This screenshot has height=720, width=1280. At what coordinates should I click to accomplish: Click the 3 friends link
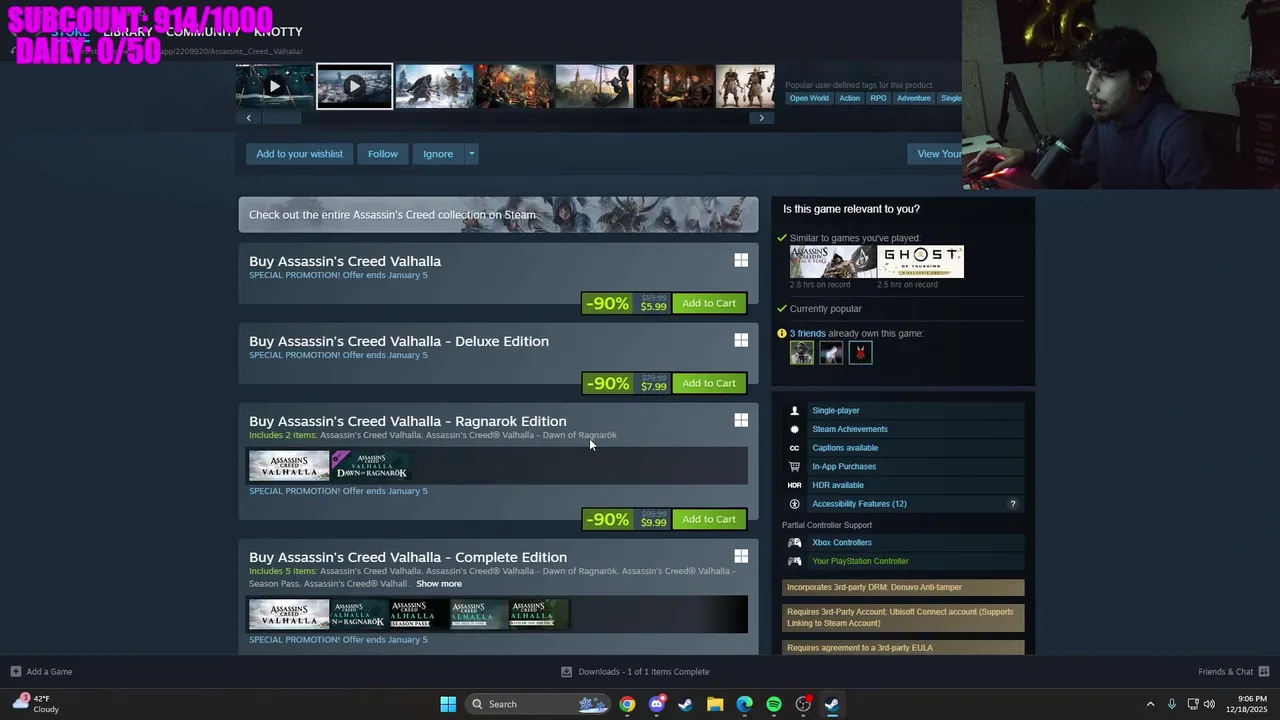click(x=808, y=333)
